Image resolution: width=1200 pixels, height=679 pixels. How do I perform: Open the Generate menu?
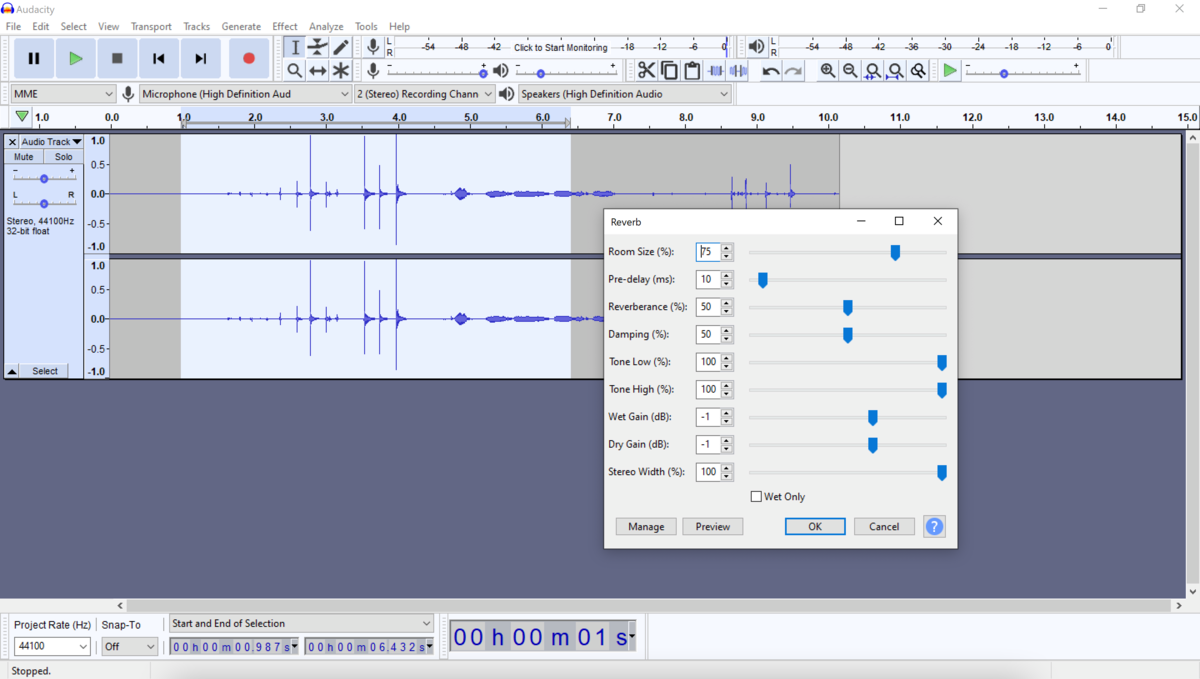(x=241, y=26)
